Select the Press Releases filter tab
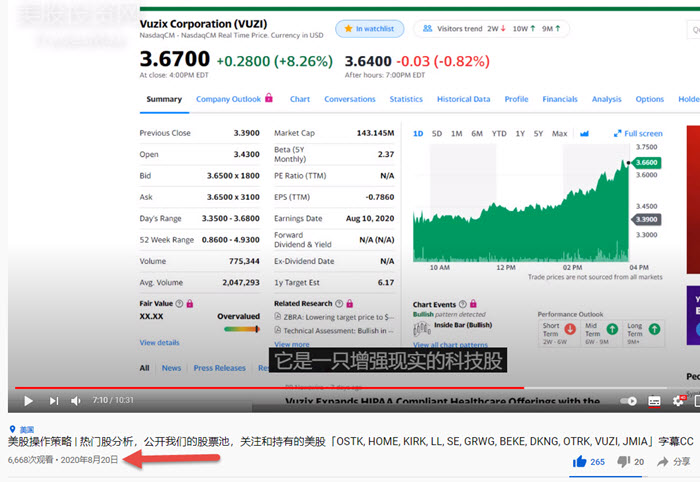 [x=220, y=368]
